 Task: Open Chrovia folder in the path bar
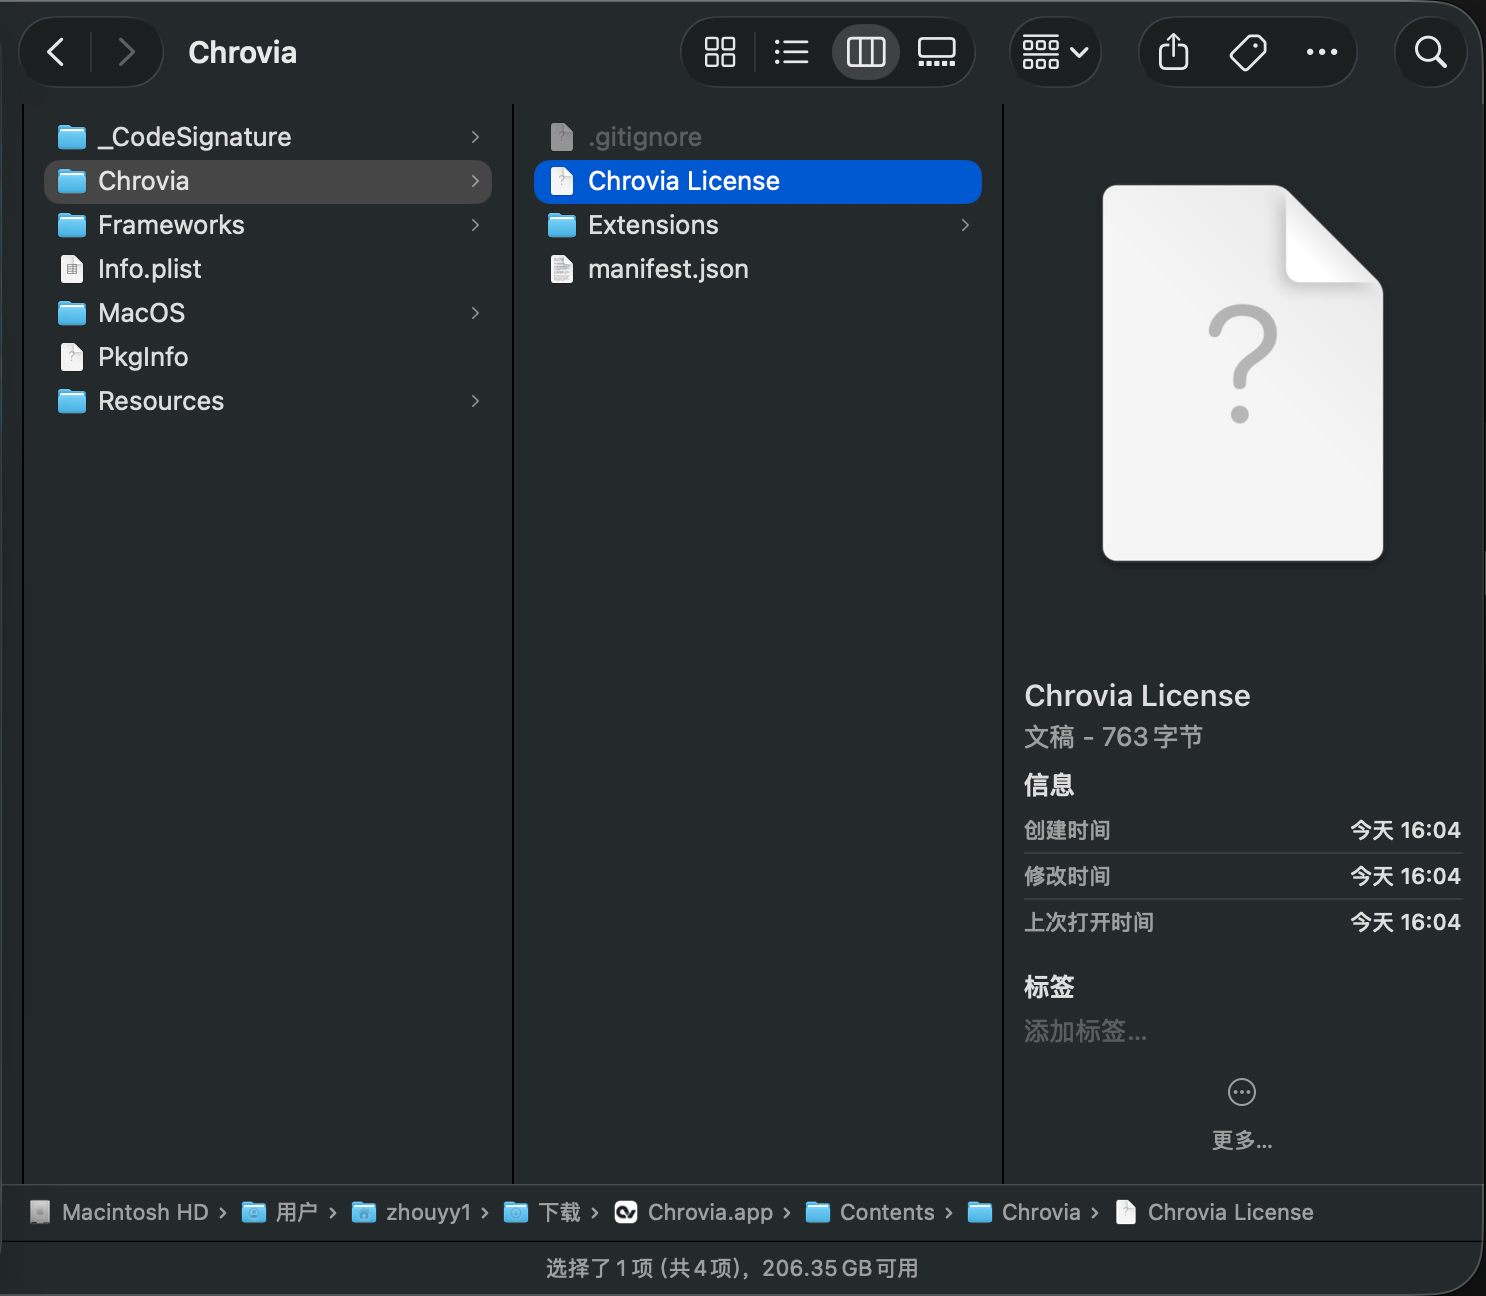(1025, 1212)
